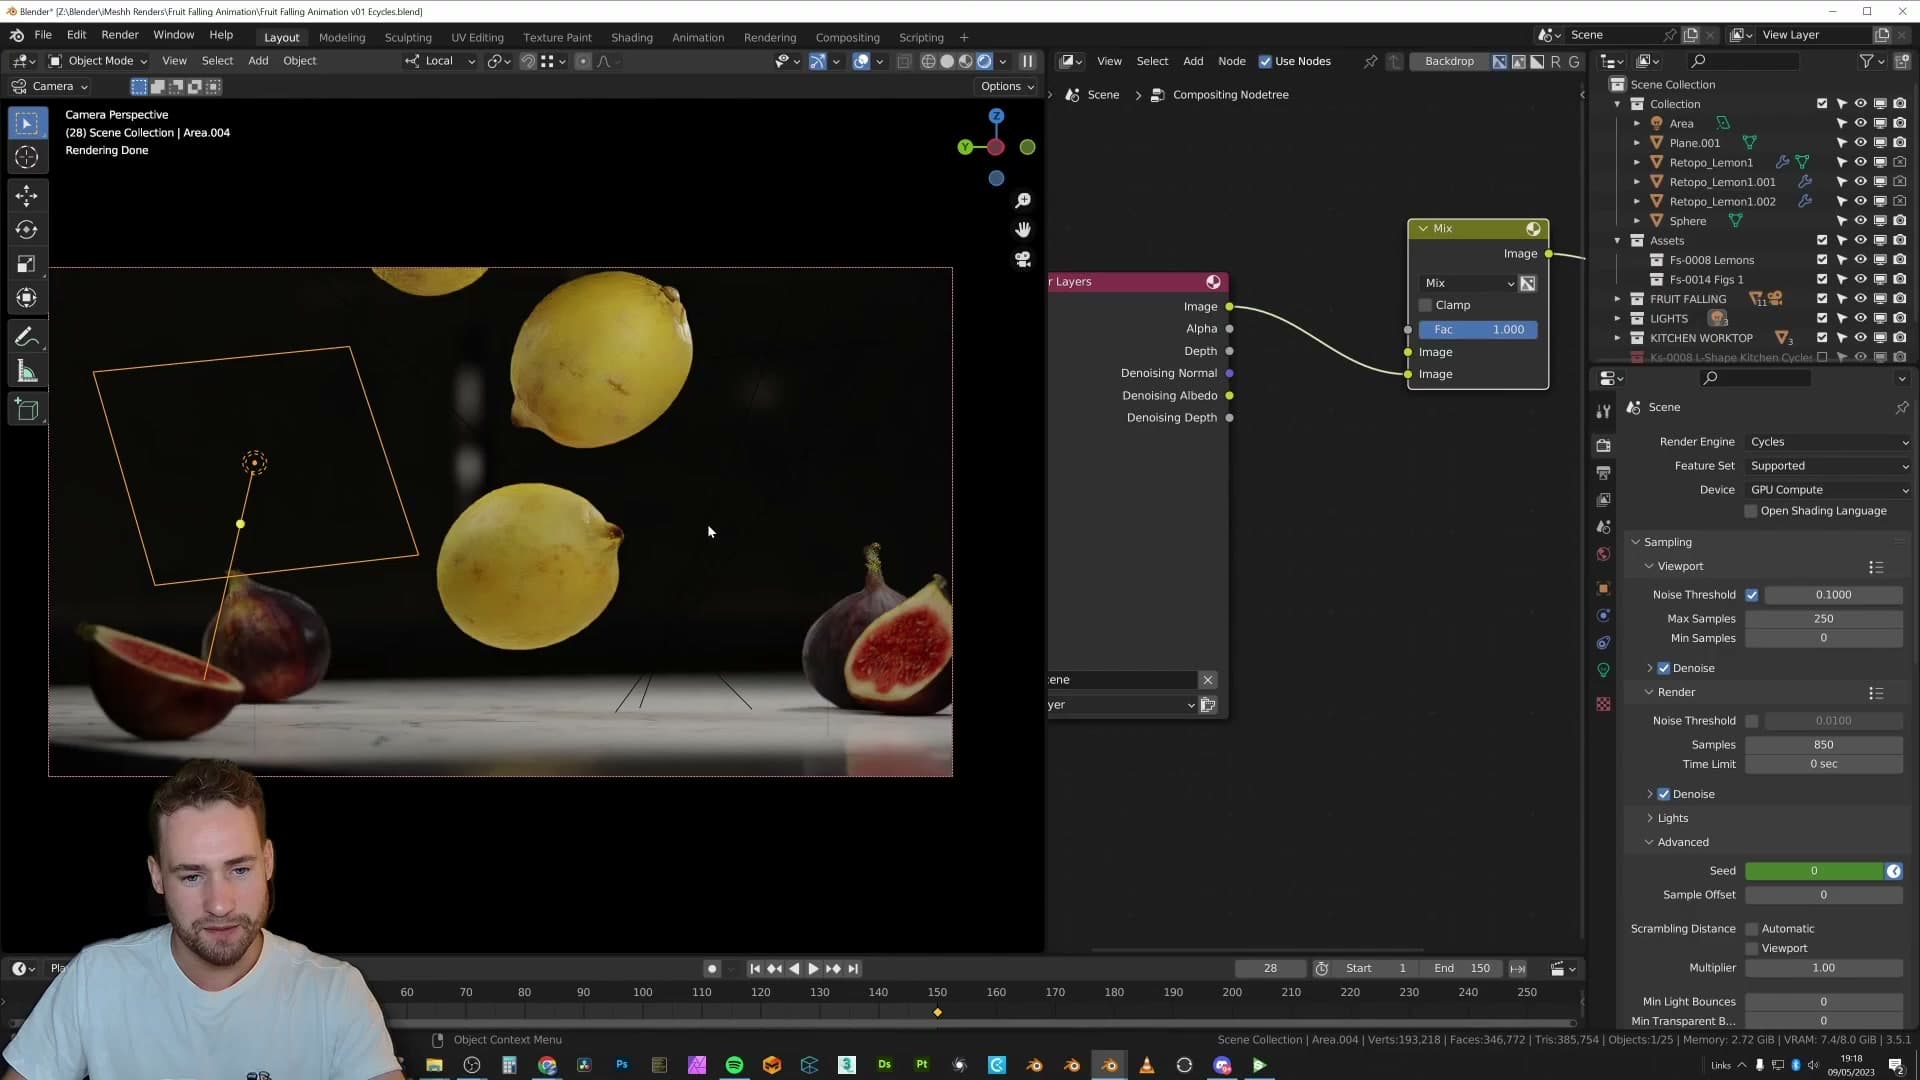This screenshot has width=1920, height=1080.
Task: Open Photoshop from the taskbar
Action: [x=622, y=1065]
